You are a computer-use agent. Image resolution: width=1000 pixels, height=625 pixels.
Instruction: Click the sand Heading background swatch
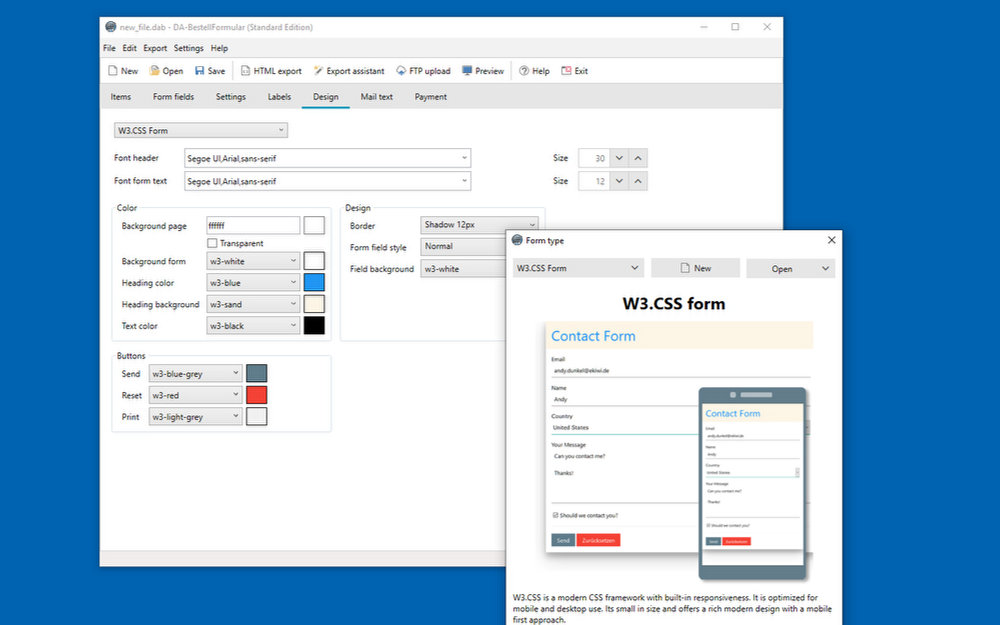(314, 304)
